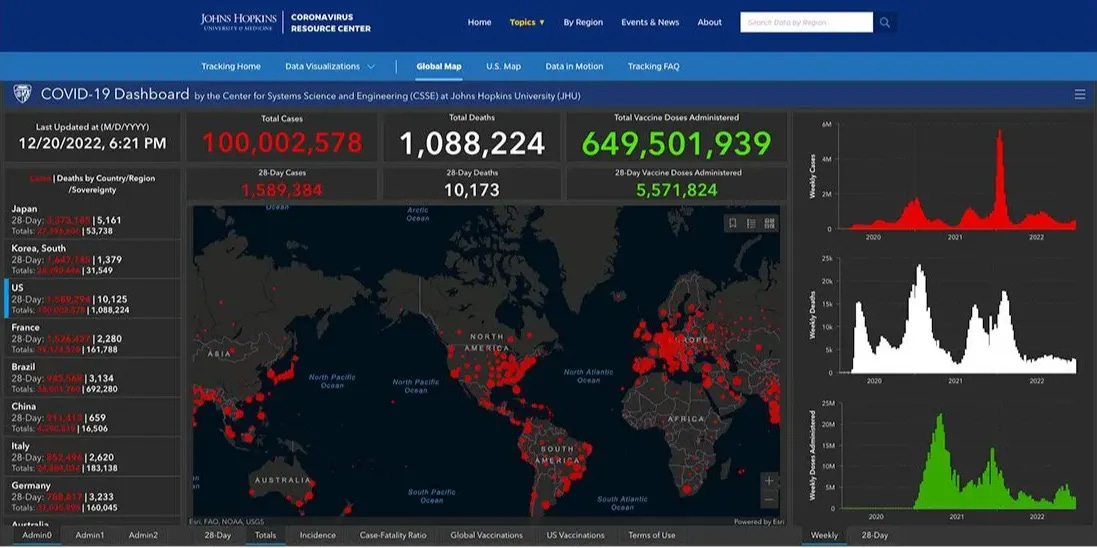Switch list to Admin0 level

point(36,535)
